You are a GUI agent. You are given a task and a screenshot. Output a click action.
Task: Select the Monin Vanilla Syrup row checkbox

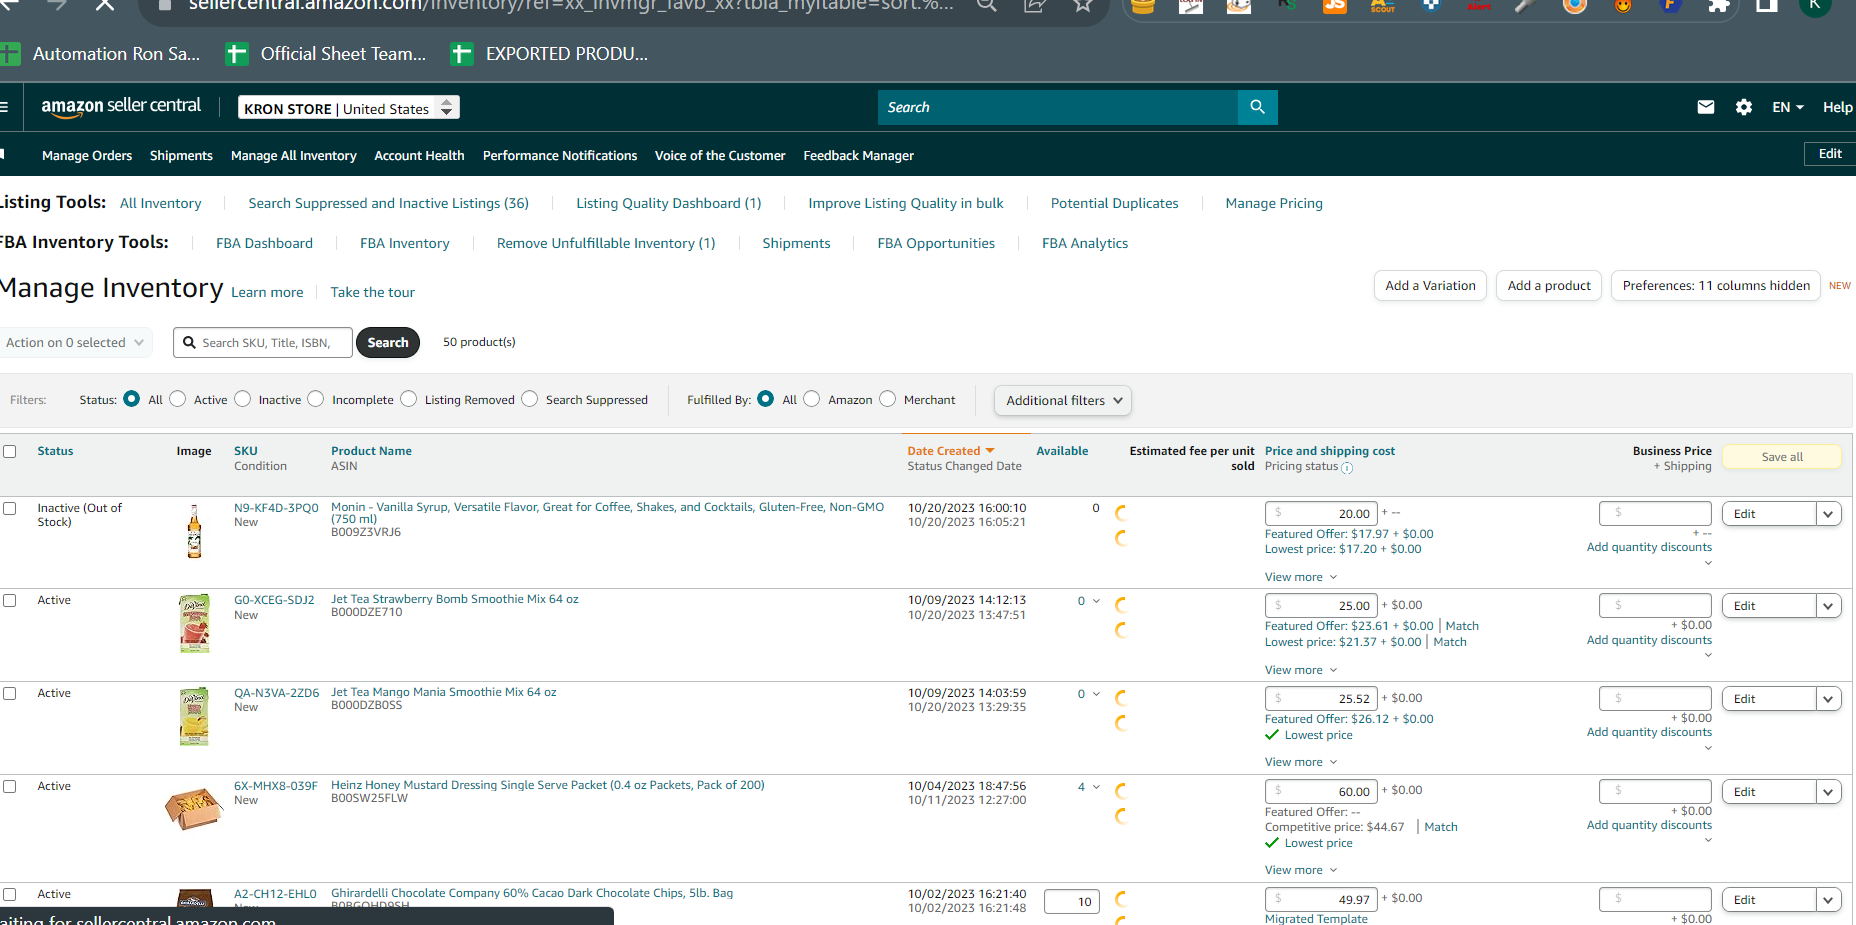pos(10,508)
